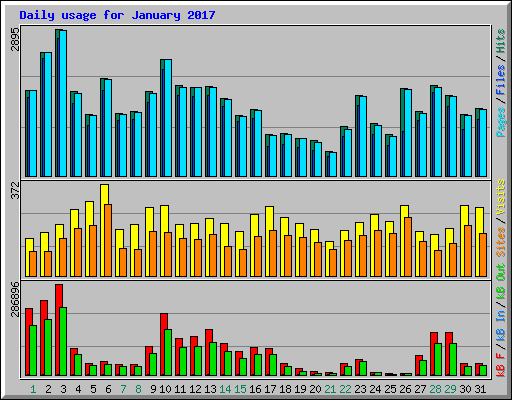Click the "Files" legend label
This screenshot has width=512, height=400.
click(x=501, y=80)
